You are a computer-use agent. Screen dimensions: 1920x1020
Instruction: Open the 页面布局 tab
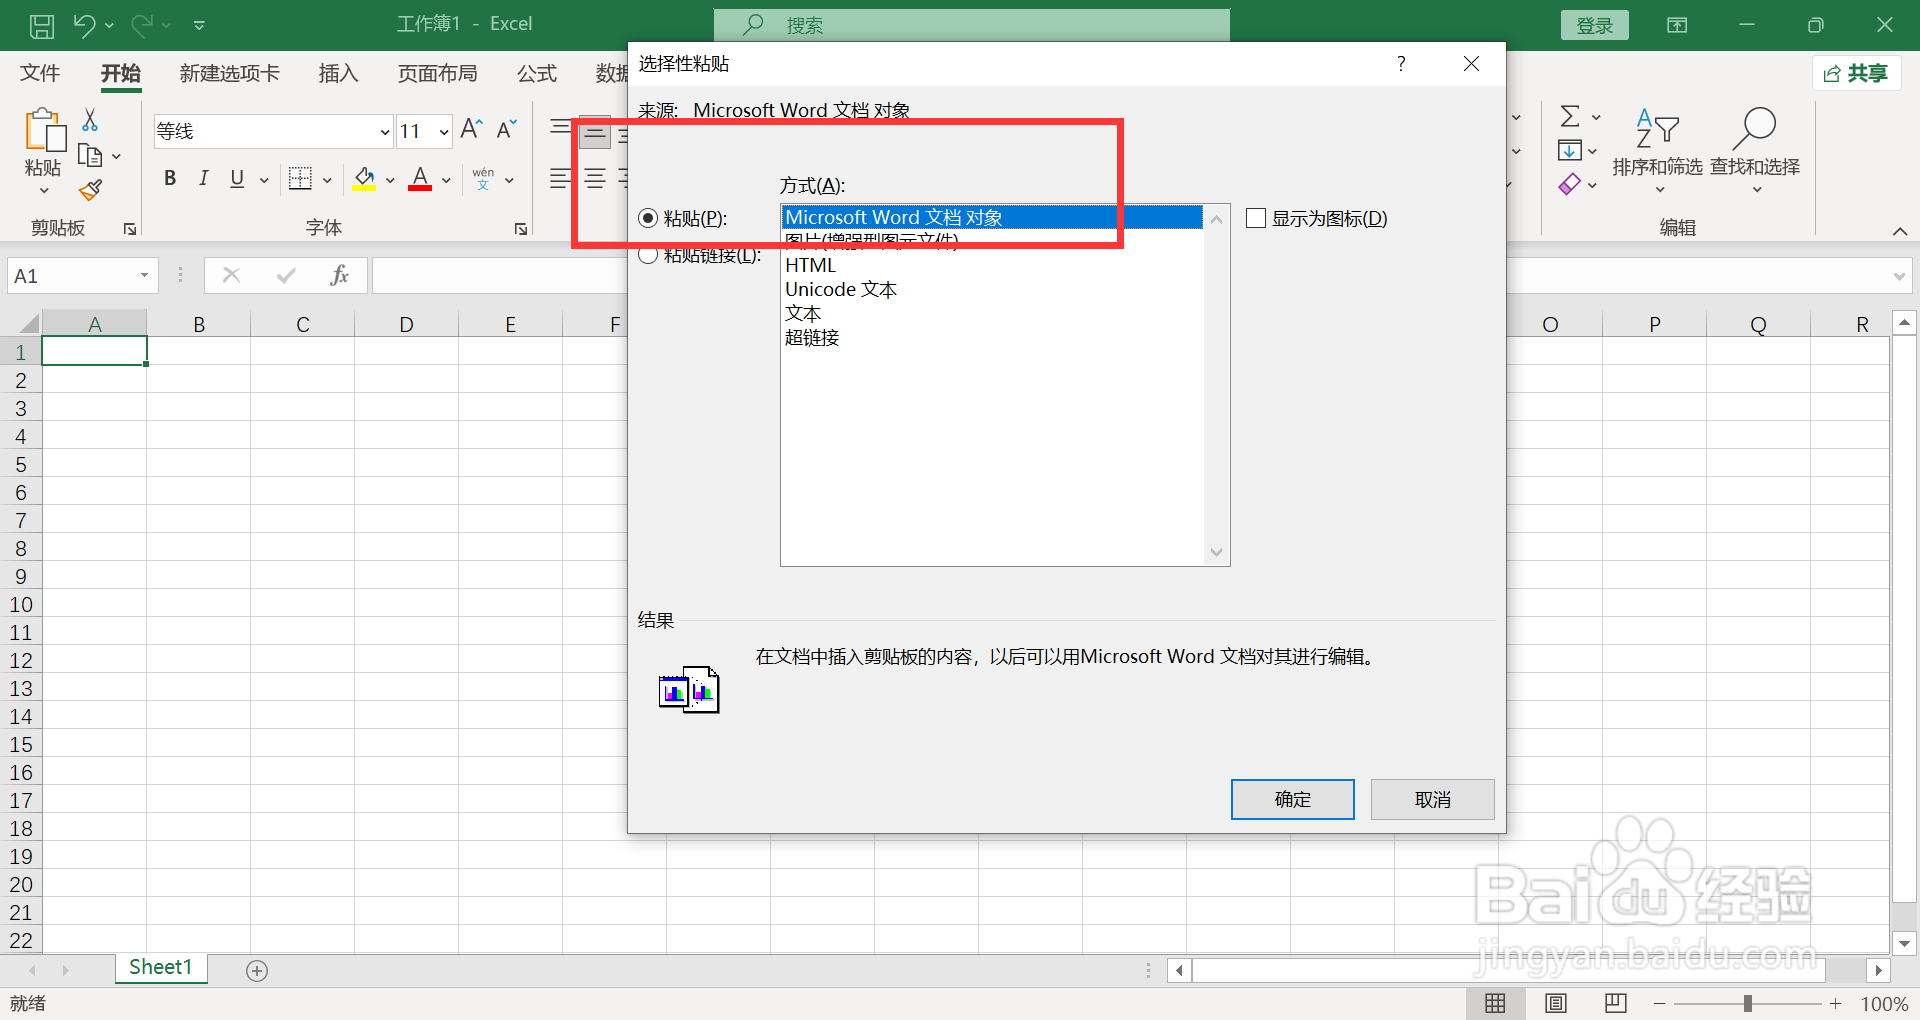pos(437,73)
